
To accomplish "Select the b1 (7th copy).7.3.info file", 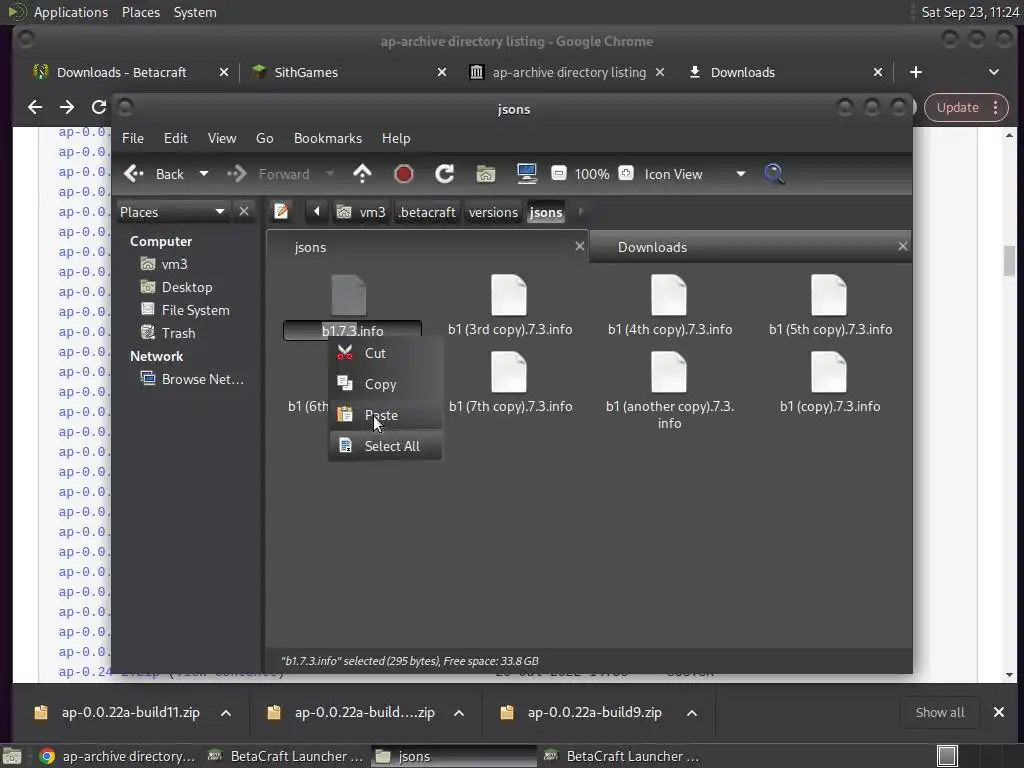I will coord(509,383).
